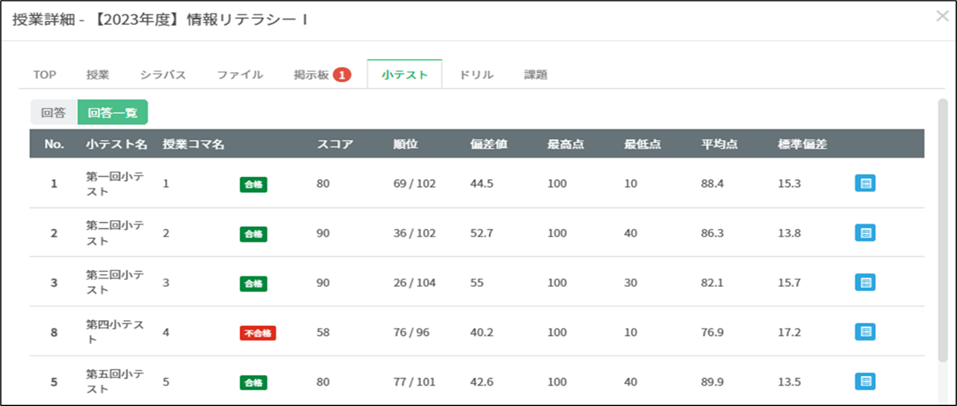Close the 授業詳細 dialog with X

[941, 16]
